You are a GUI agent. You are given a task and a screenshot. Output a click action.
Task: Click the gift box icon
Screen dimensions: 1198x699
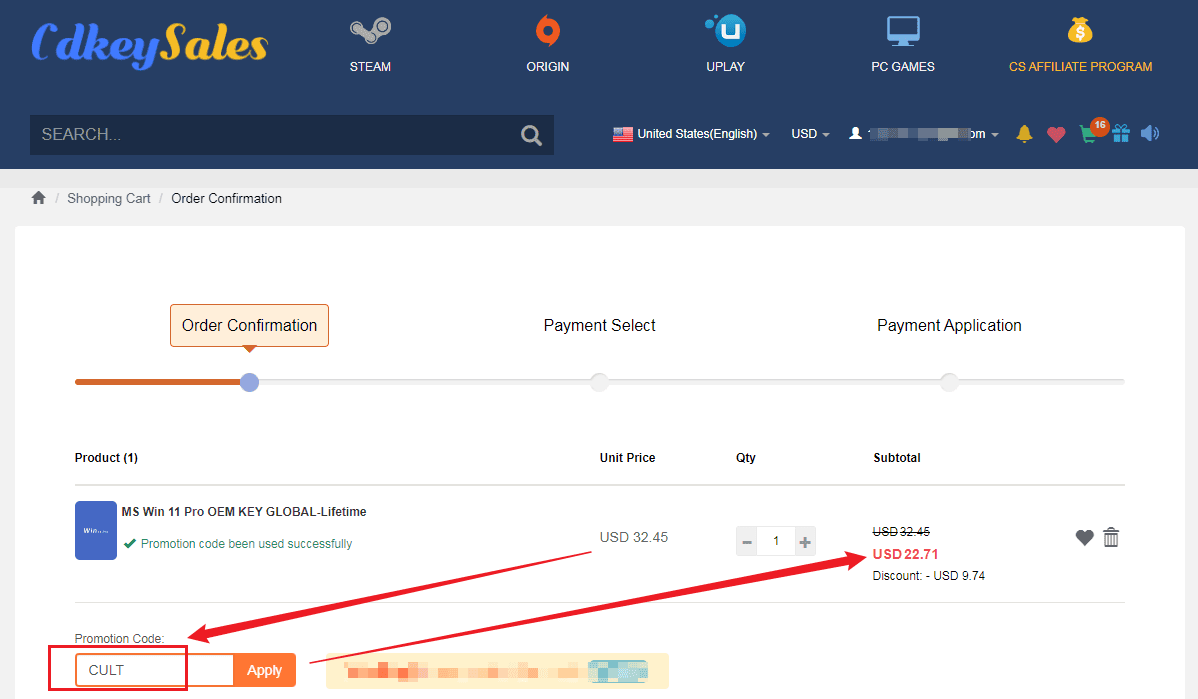(x=1120, y=134)
